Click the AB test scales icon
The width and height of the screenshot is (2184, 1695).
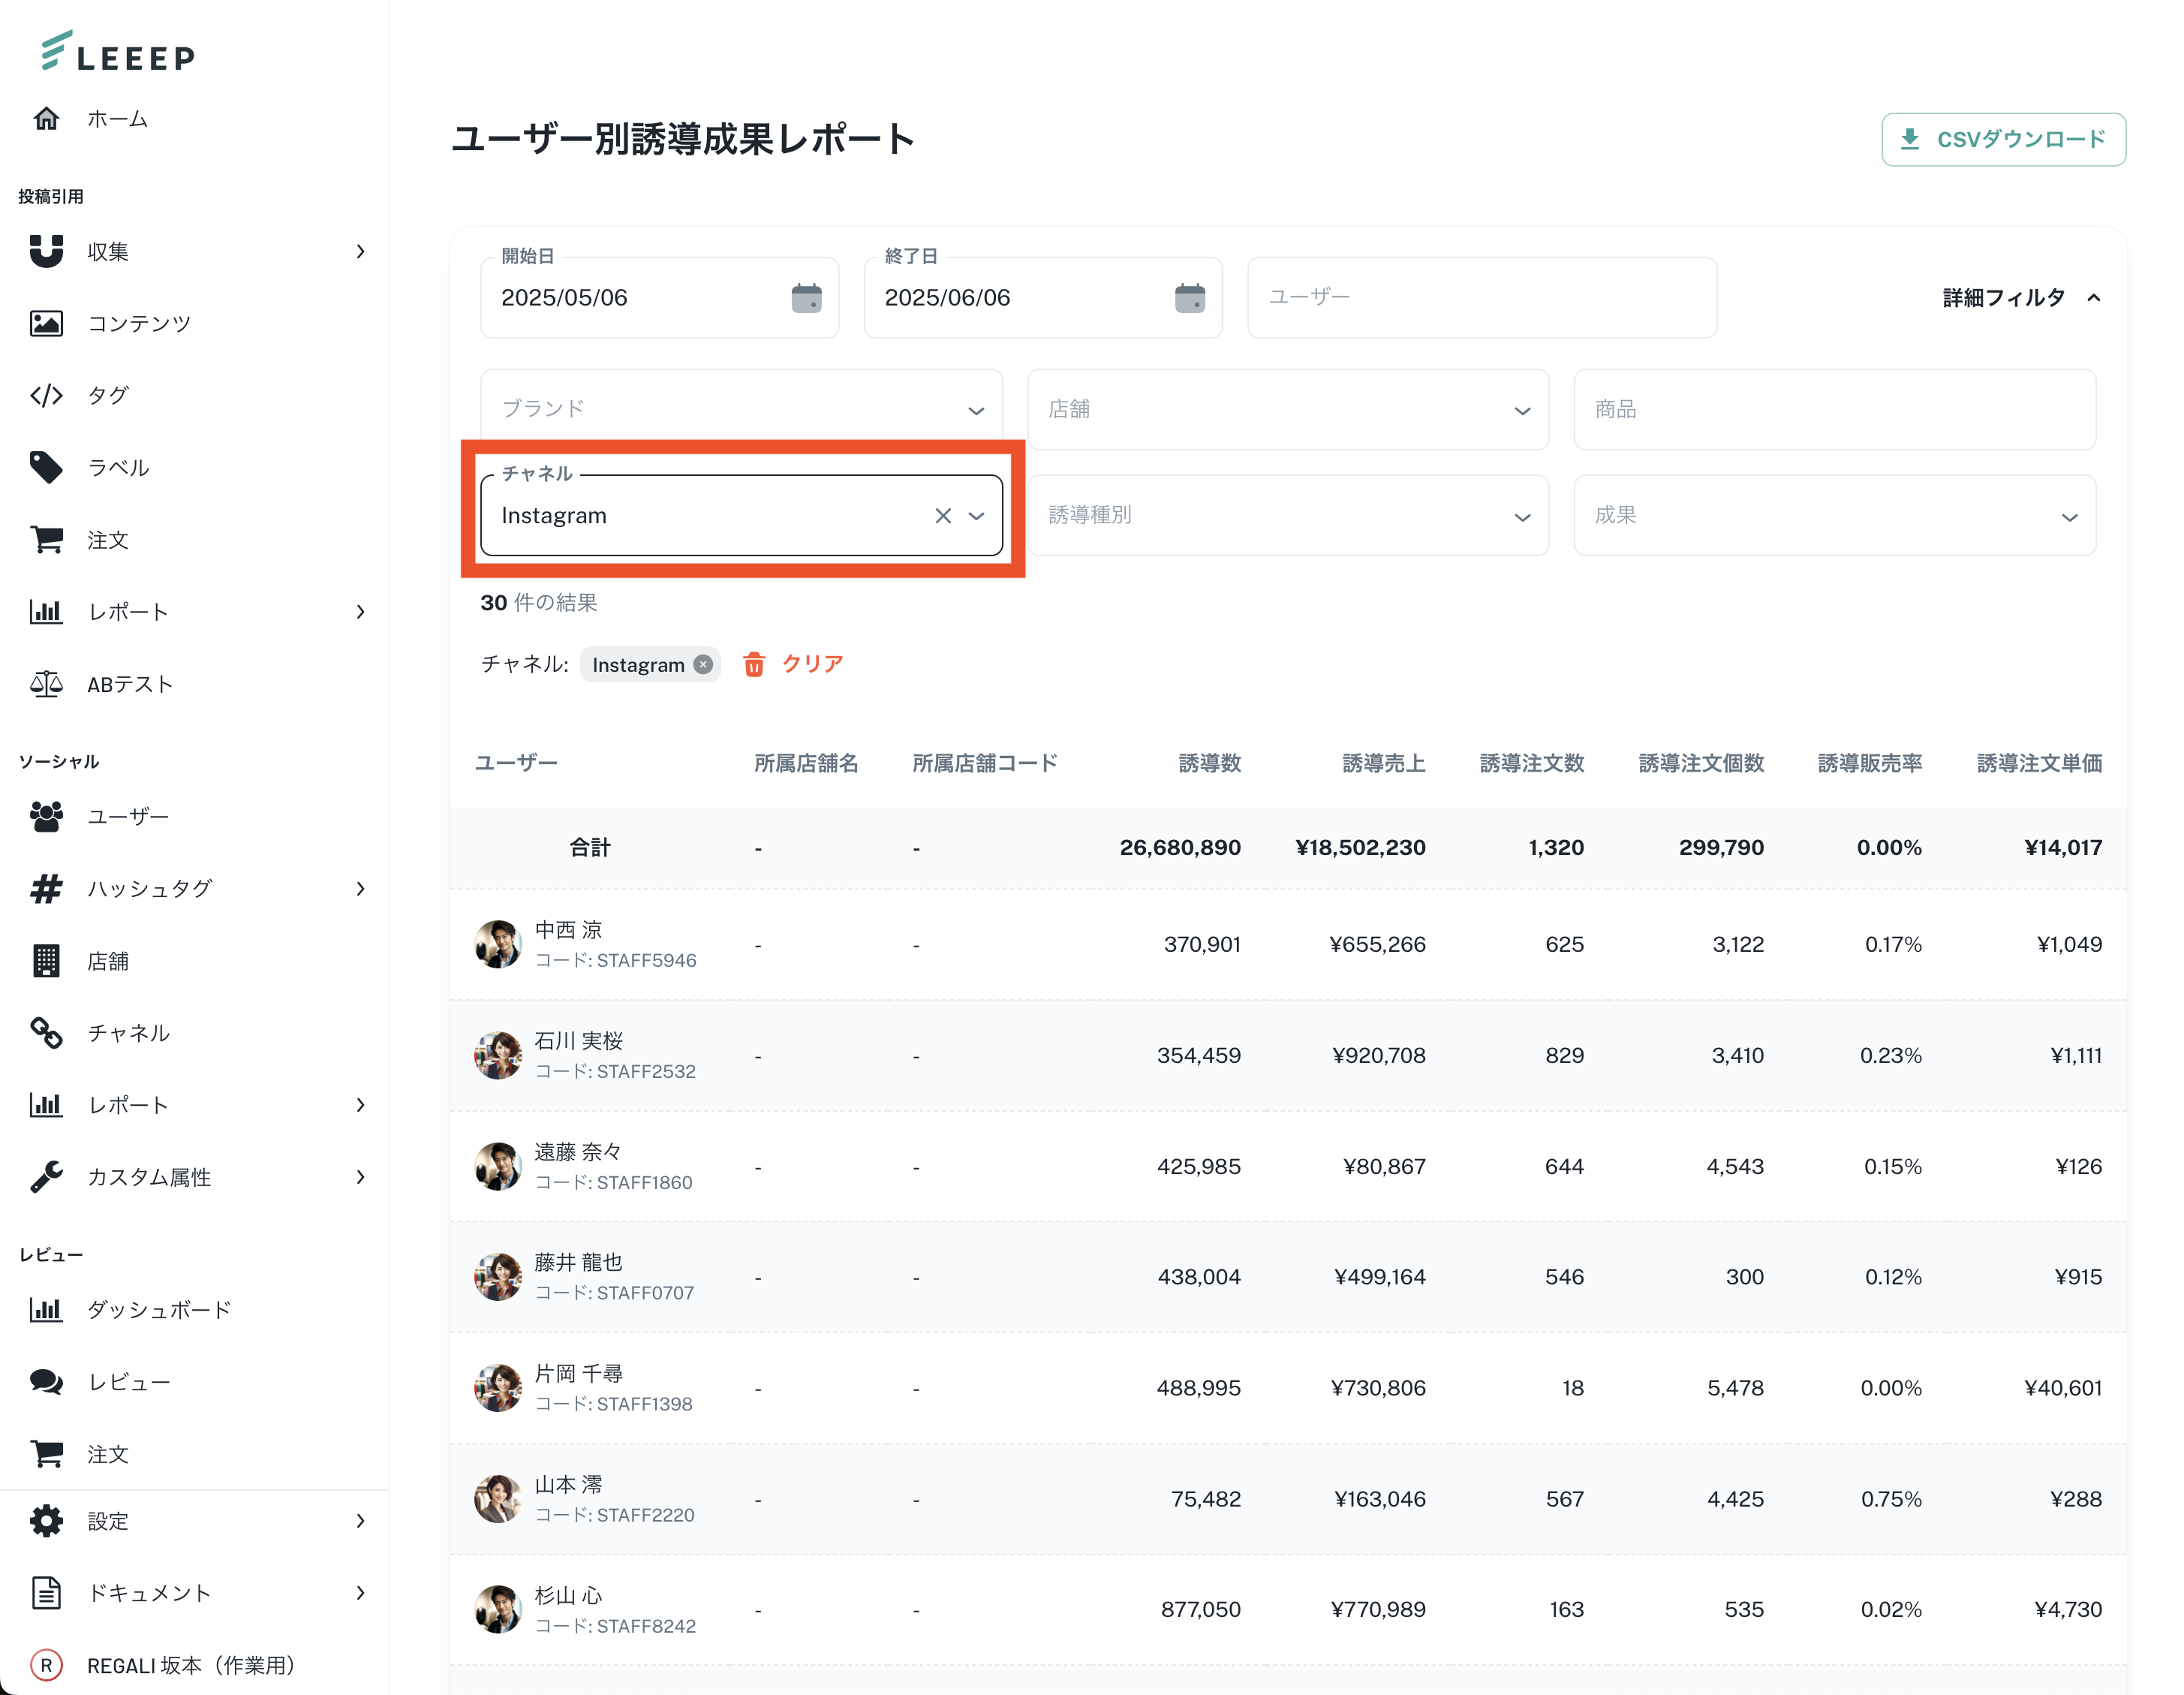(x=46, y=684)
